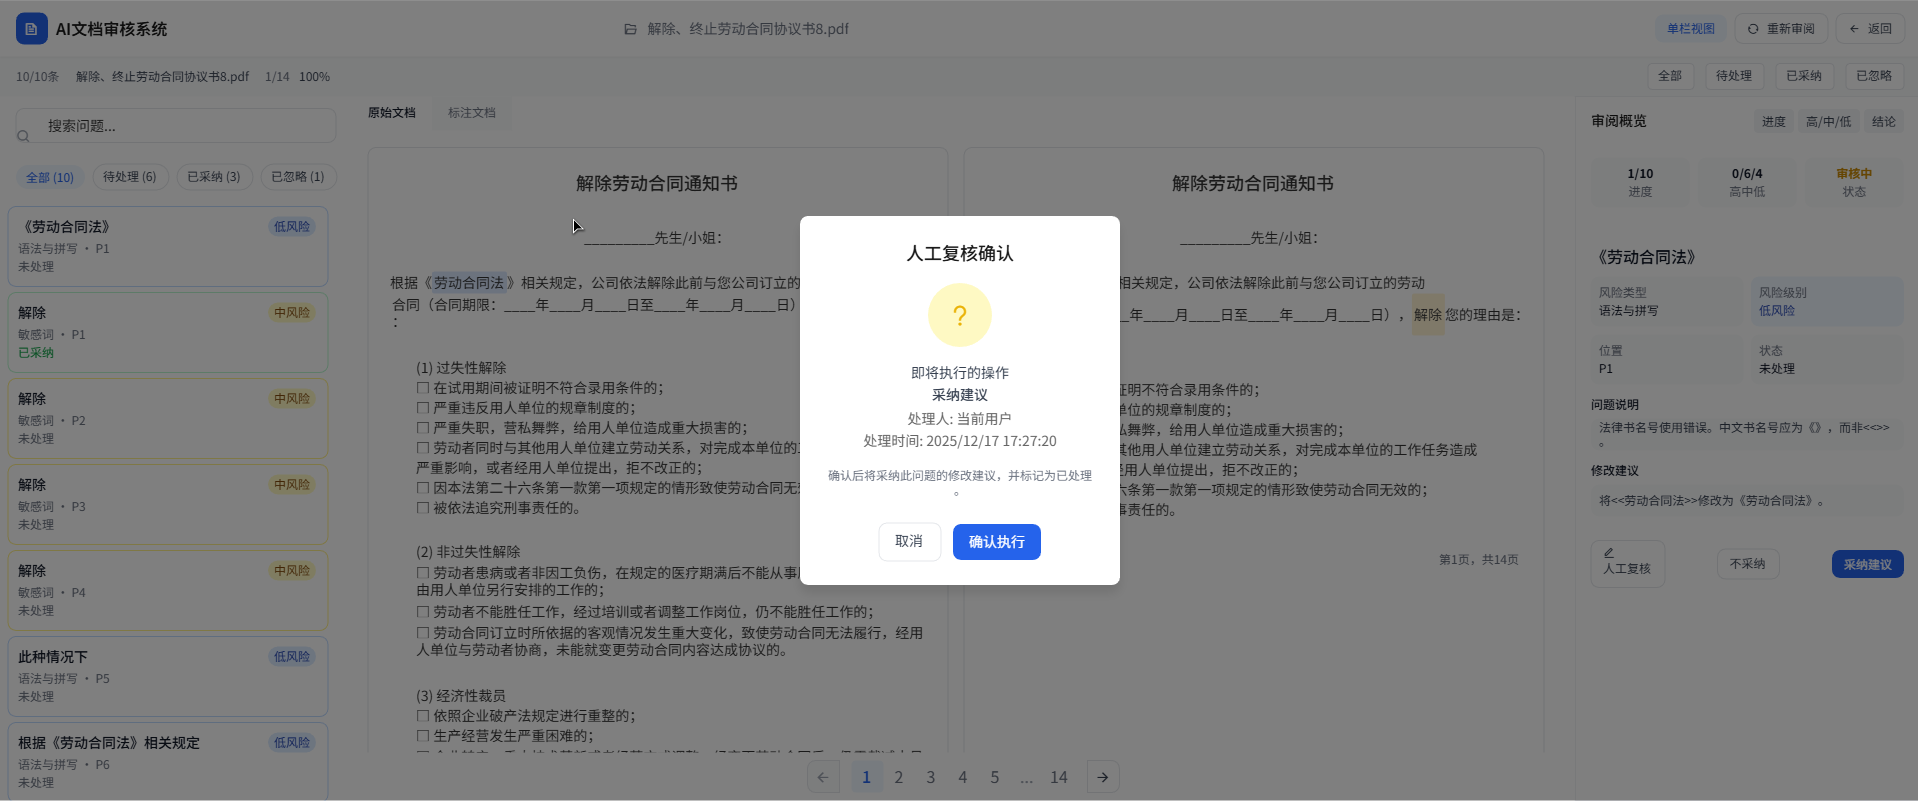Viewport: 1918px width, 804px height.
Task: Filter issues by 全部 (10)
Action: [x=50, y=177]
